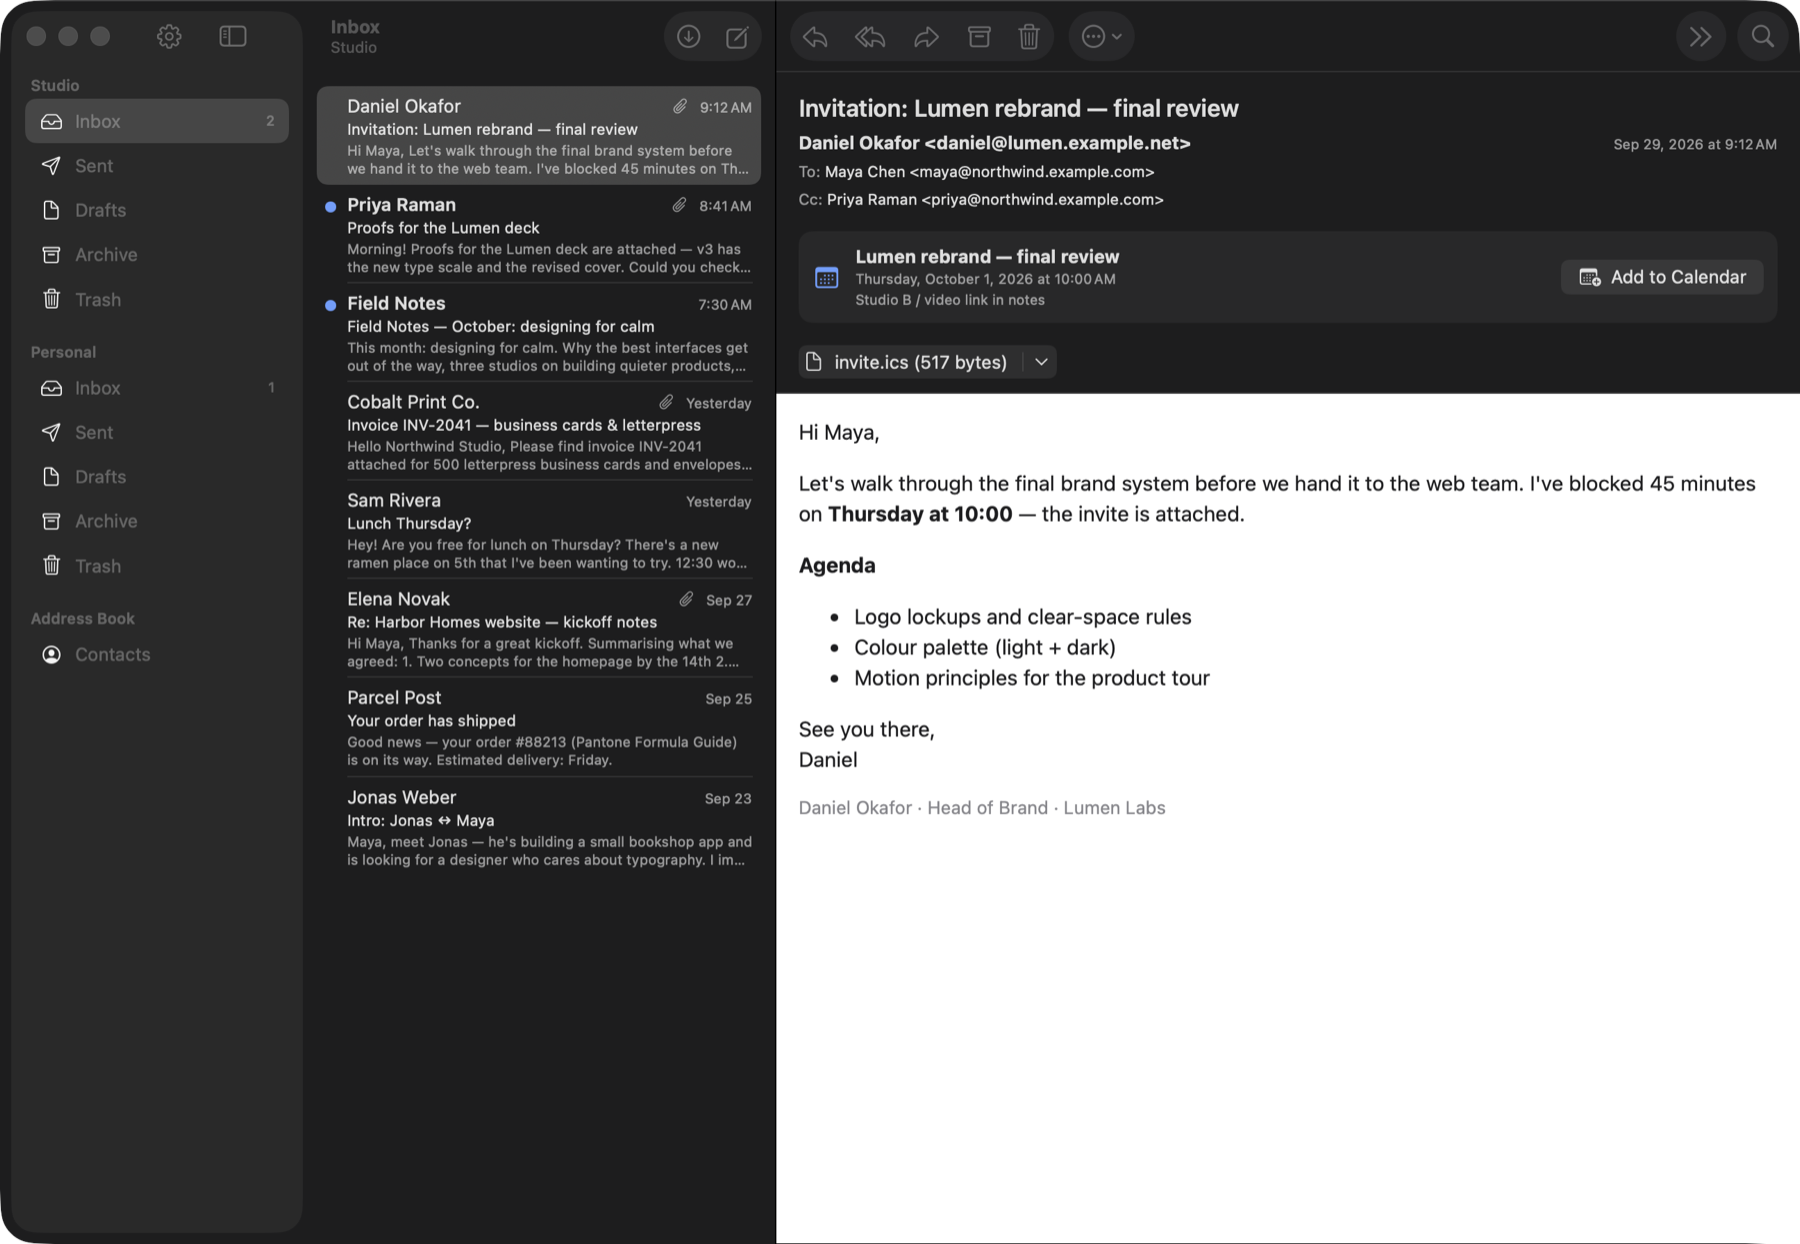Archive the open message via toolbar
Screen dimensions: 1800x1244
click(x=979, y=37)
